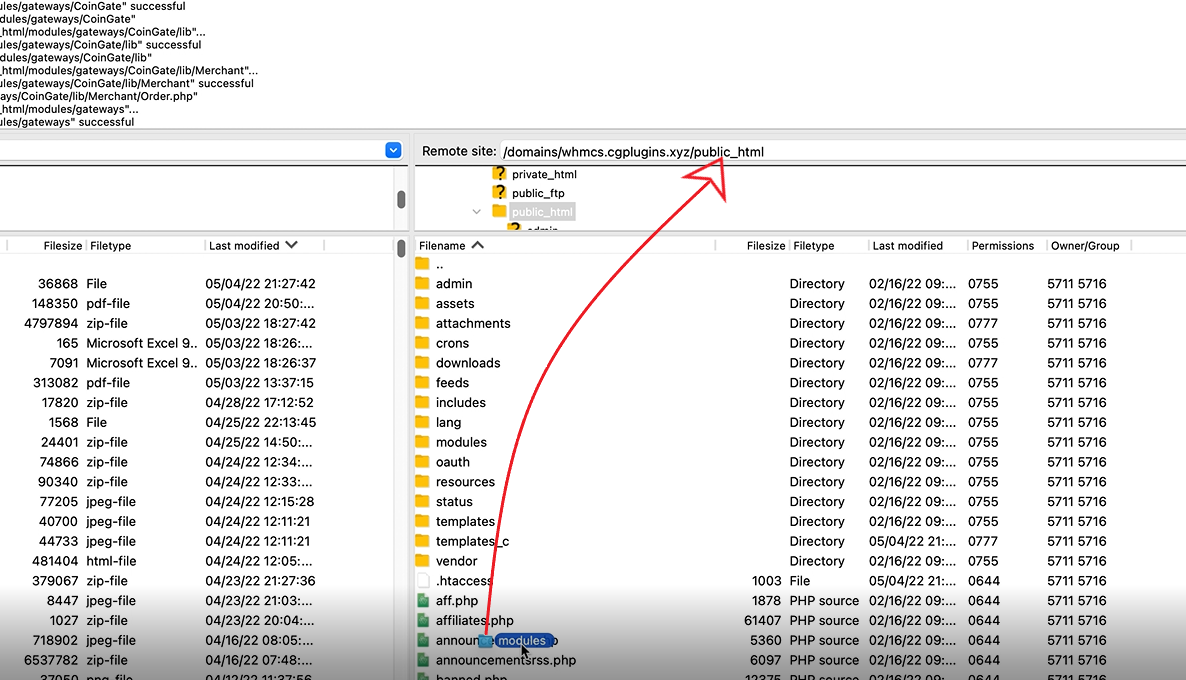
Task: Sort remote list by Last modified header
Action: point(907,246)
